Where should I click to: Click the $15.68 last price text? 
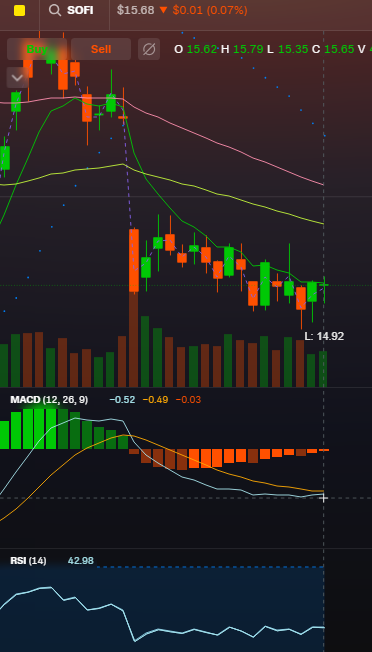[x=135, y=10]
